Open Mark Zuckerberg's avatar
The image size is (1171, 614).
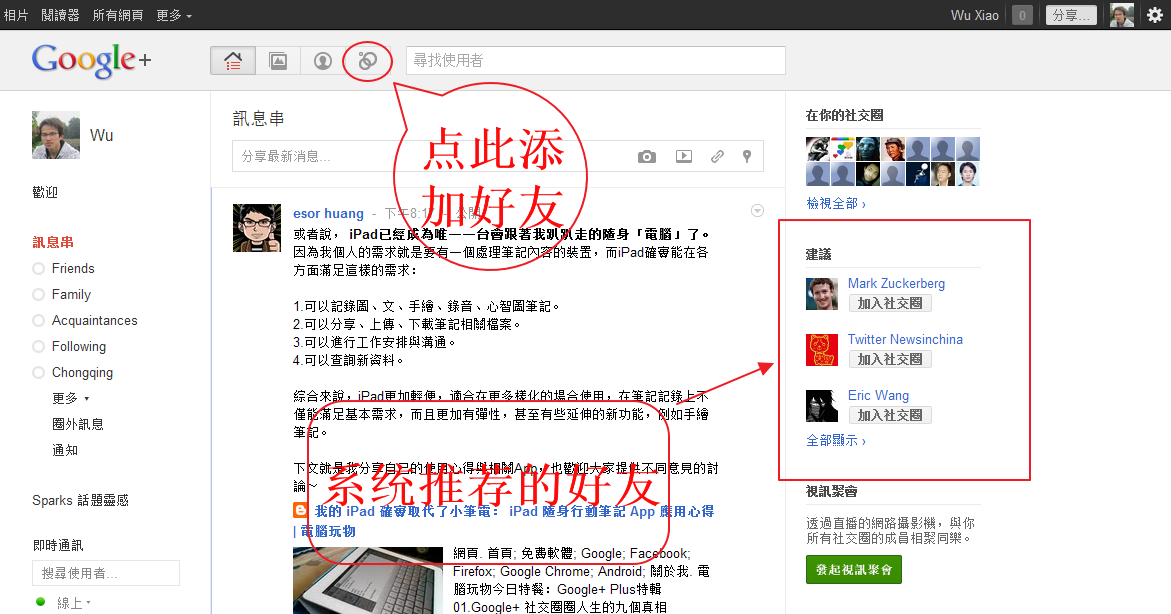point(822,294)
